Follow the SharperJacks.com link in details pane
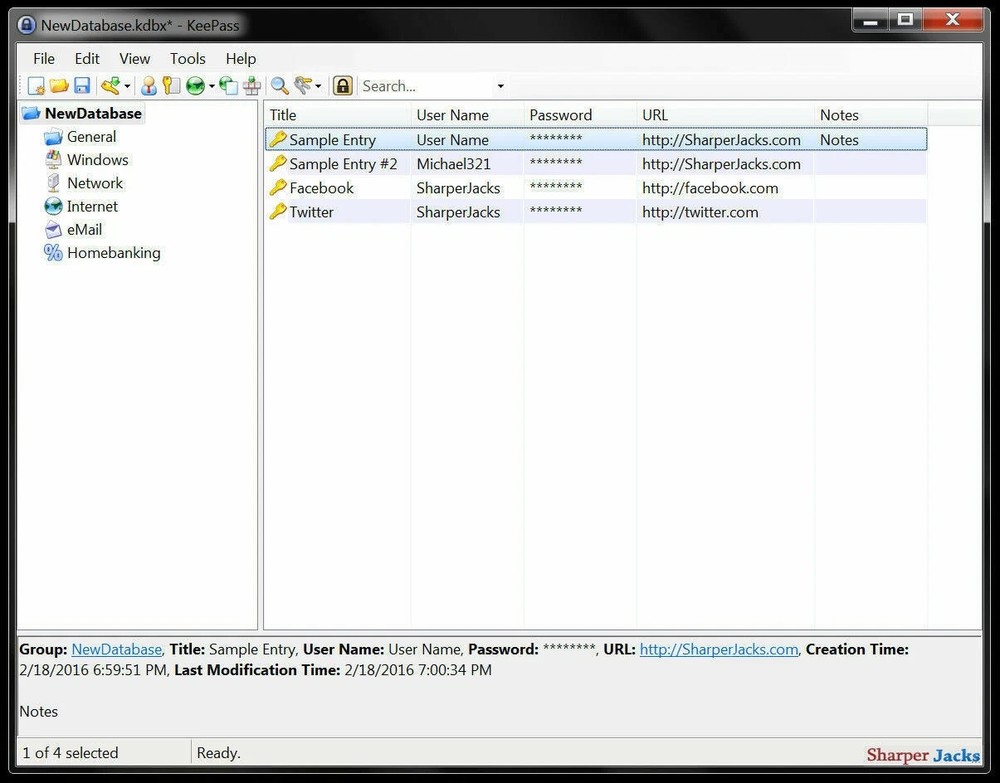 pos(718,649)
